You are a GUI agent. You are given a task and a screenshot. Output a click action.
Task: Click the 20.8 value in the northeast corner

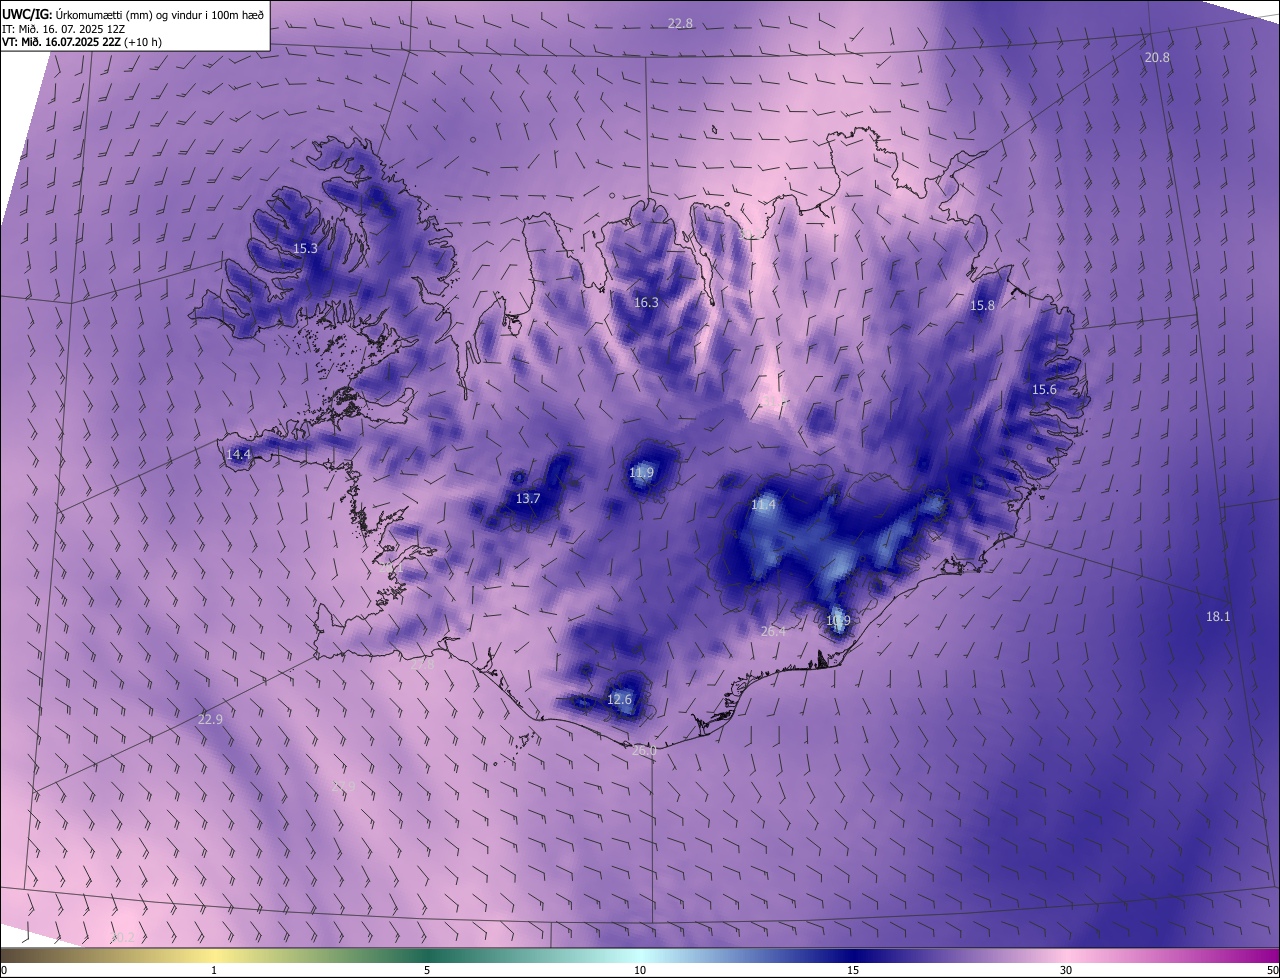pos(1157,58)
